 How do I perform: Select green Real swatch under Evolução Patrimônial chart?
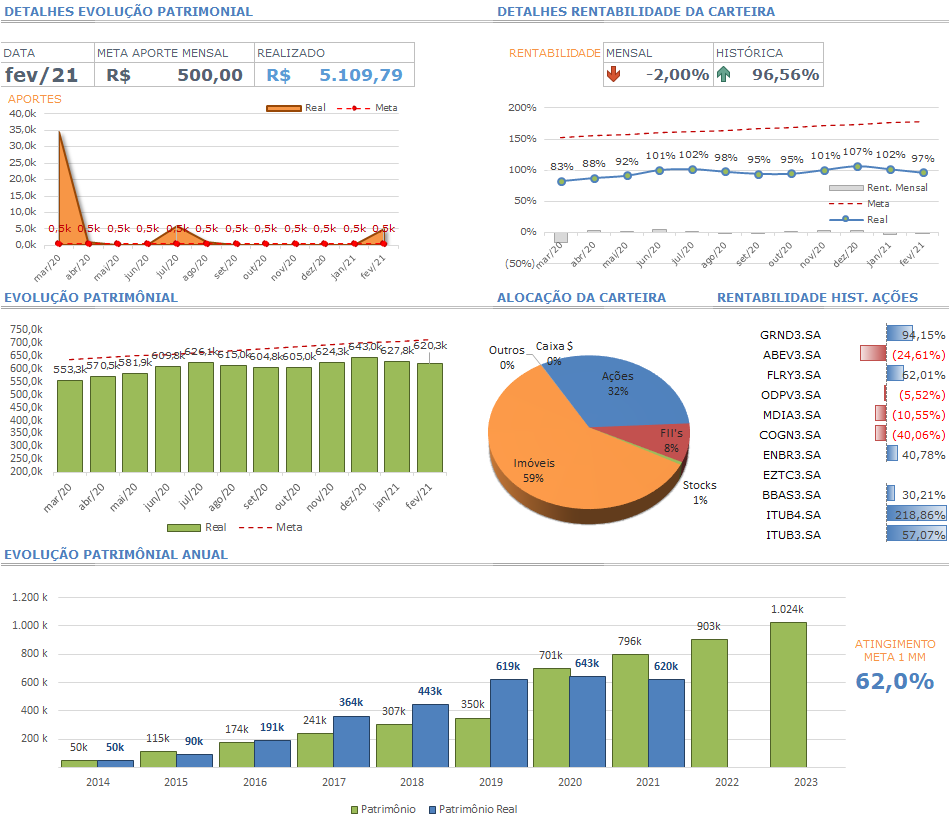pyautogui.click(x=183, y=528)
